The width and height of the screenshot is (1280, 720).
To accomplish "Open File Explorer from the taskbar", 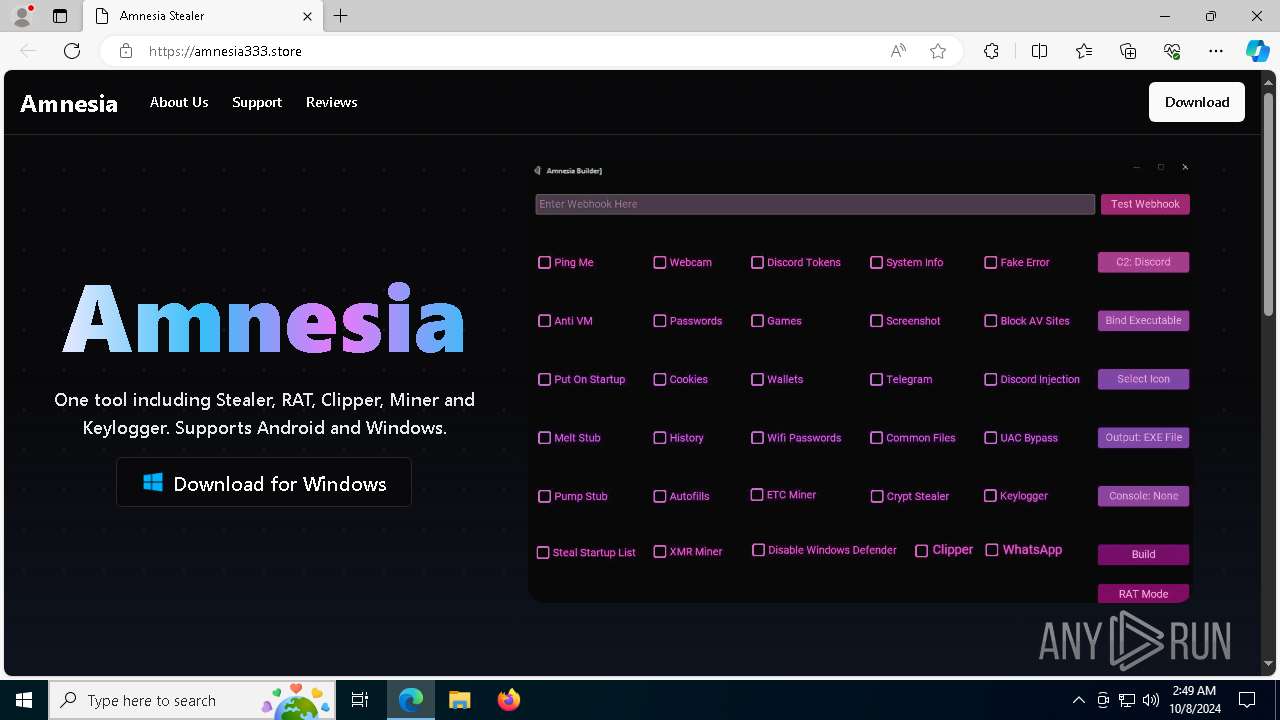I will [x=460, y=700].
